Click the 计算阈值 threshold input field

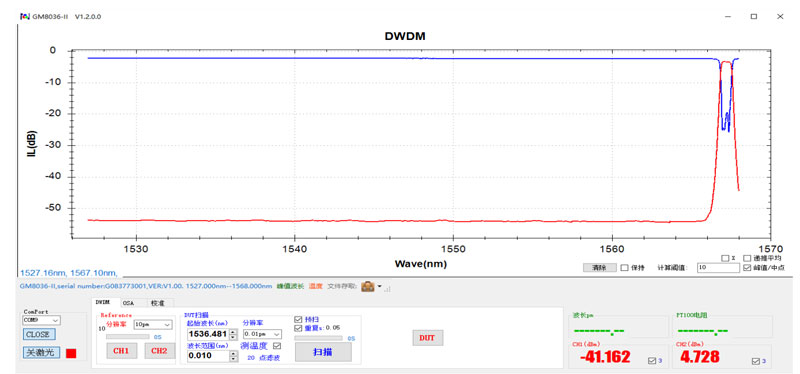718,267
